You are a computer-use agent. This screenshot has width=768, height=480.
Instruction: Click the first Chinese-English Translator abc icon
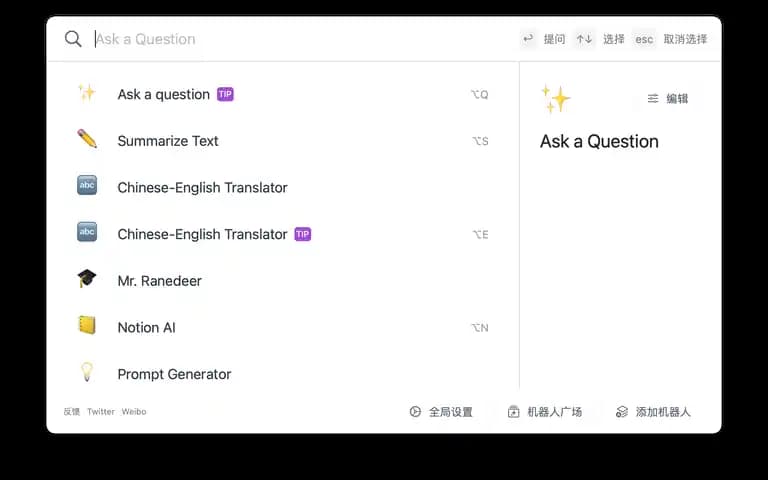87,186
